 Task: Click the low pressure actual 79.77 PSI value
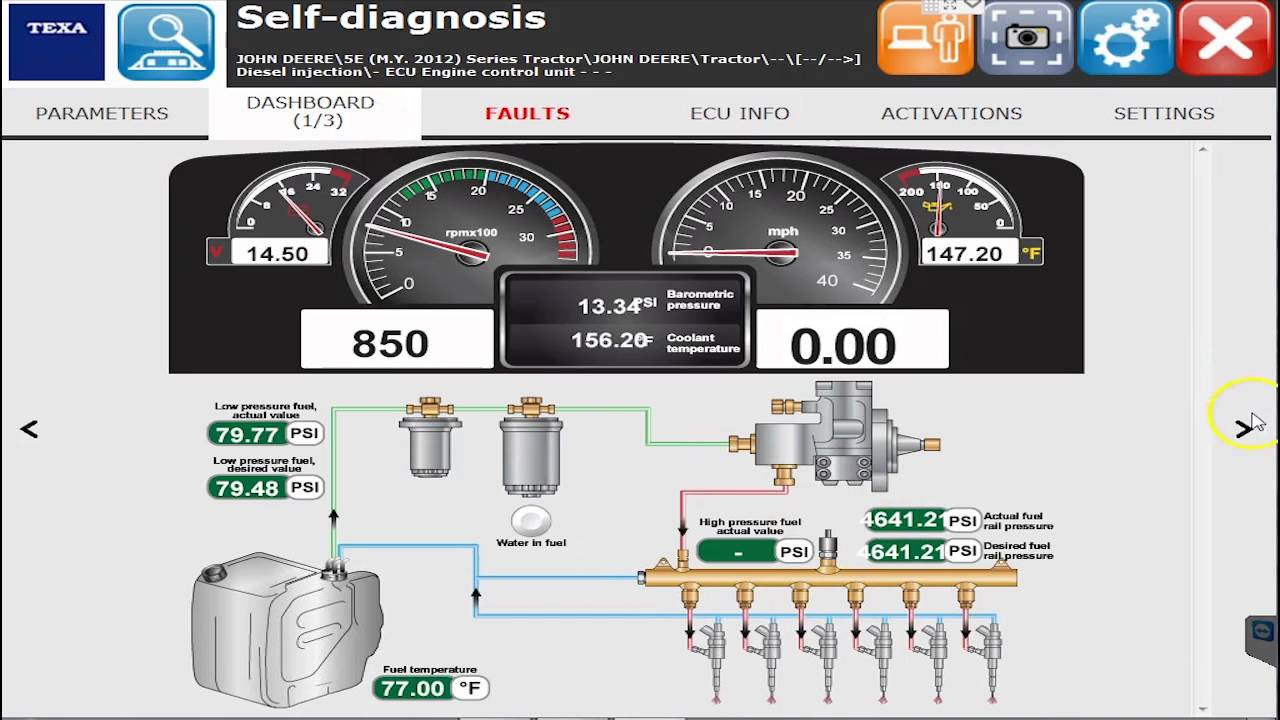[265, 434]
